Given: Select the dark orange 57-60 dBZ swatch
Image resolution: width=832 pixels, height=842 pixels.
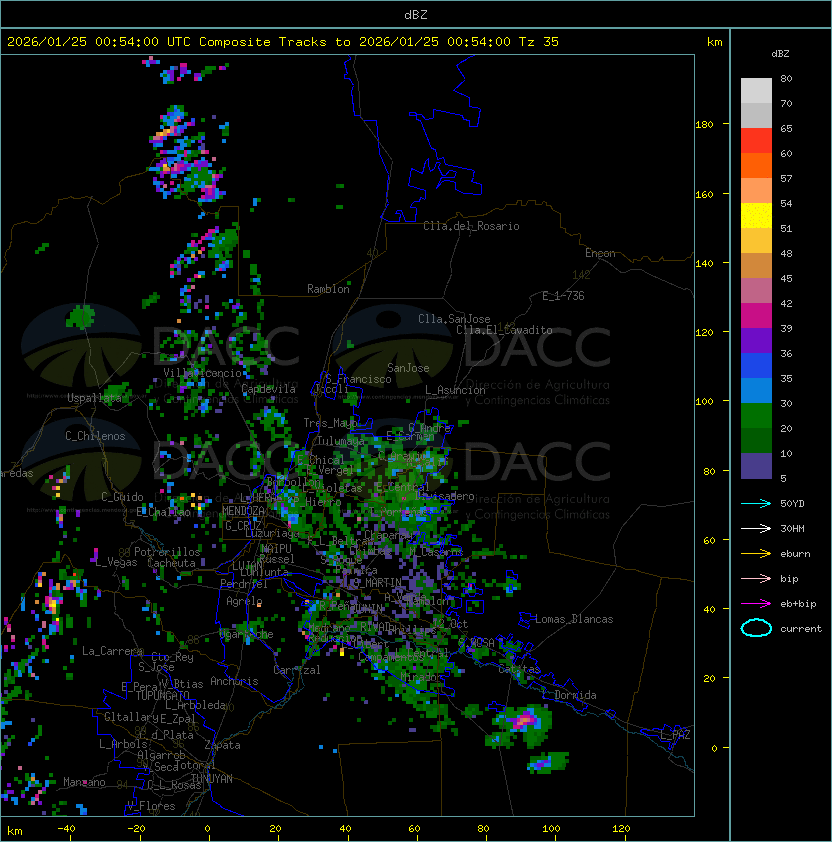Looking at the screenshot, I should 756,166.
